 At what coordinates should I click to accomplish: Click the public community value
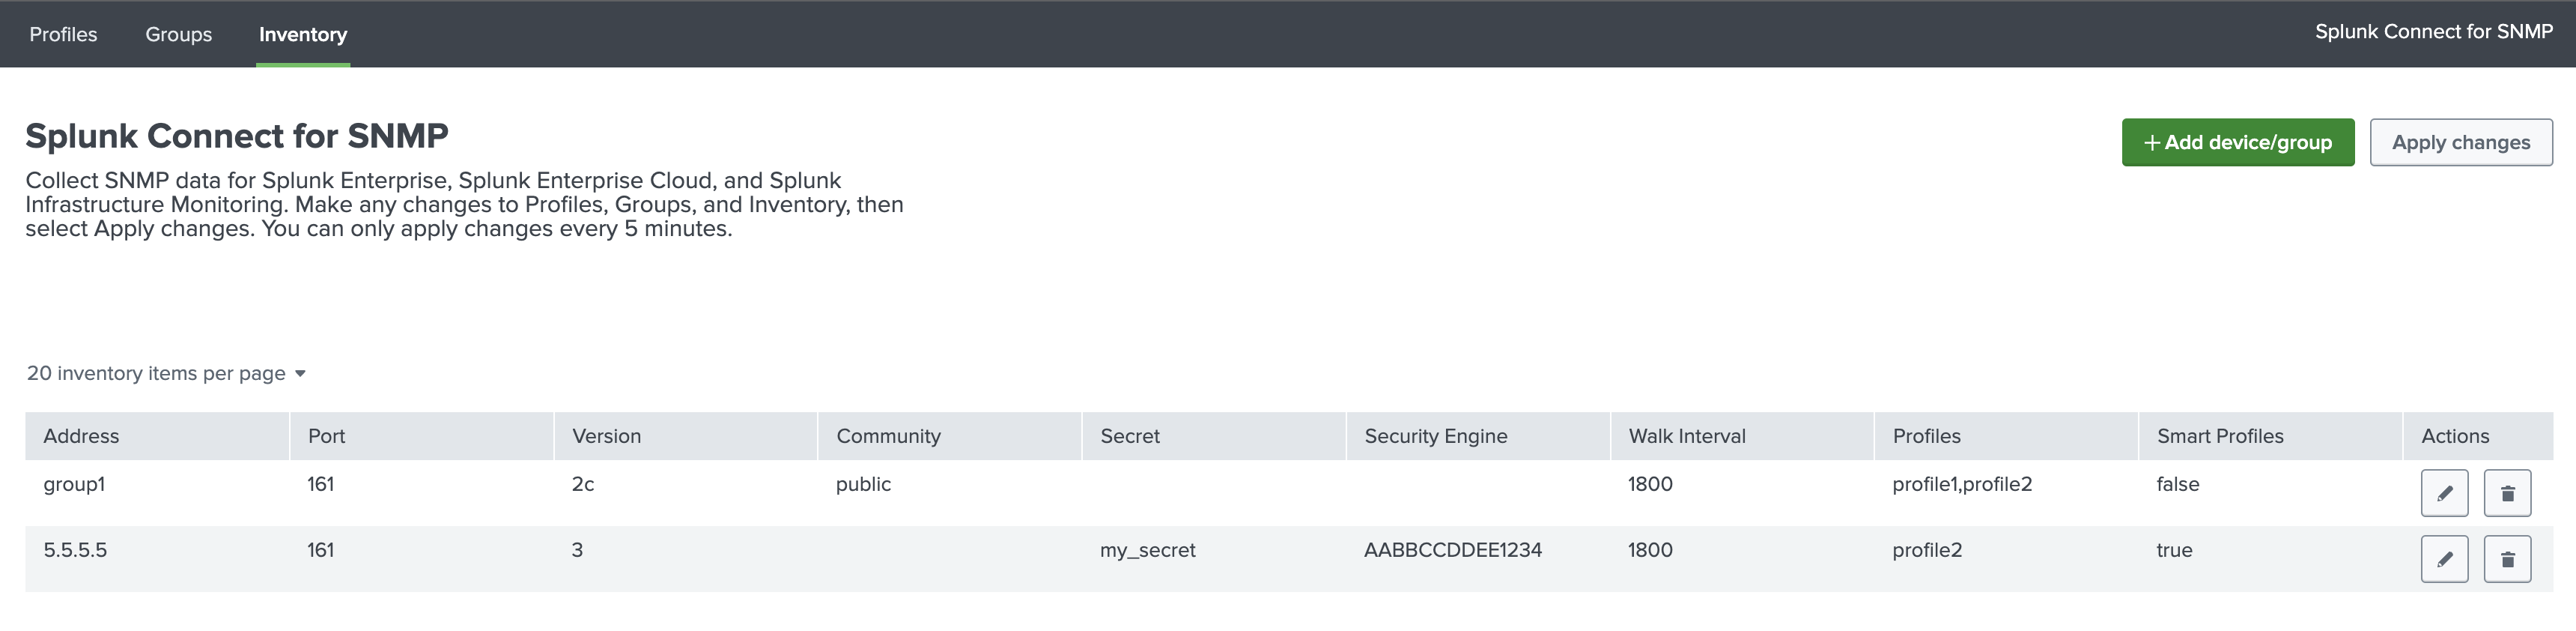tap(863, 484)
